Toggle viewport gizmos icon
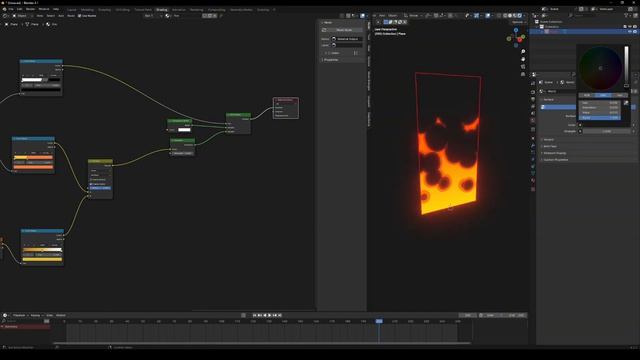Image resolution: width=640 pixels, height=360 pixels. 476,16
